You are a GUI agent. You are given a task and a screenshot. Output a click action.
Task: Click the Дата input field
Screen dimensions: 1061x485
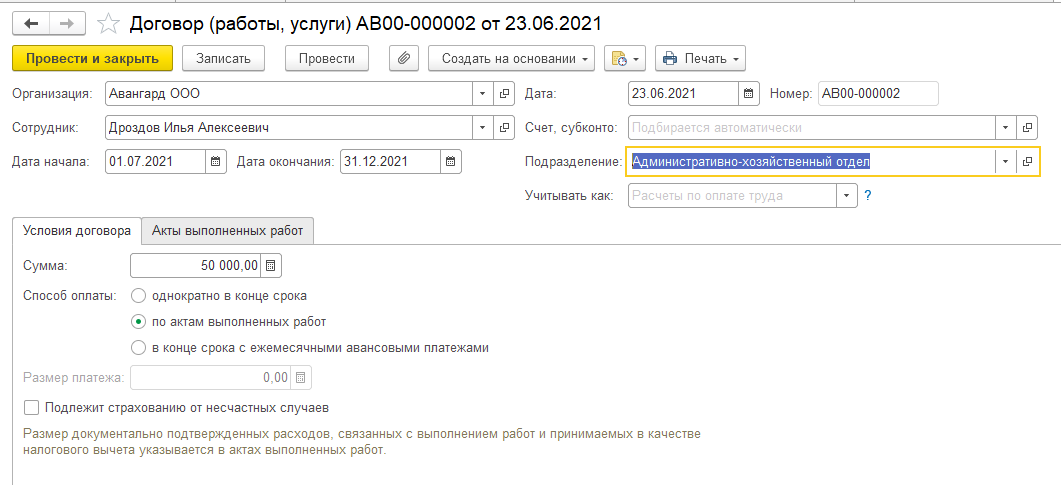[683, 94]
